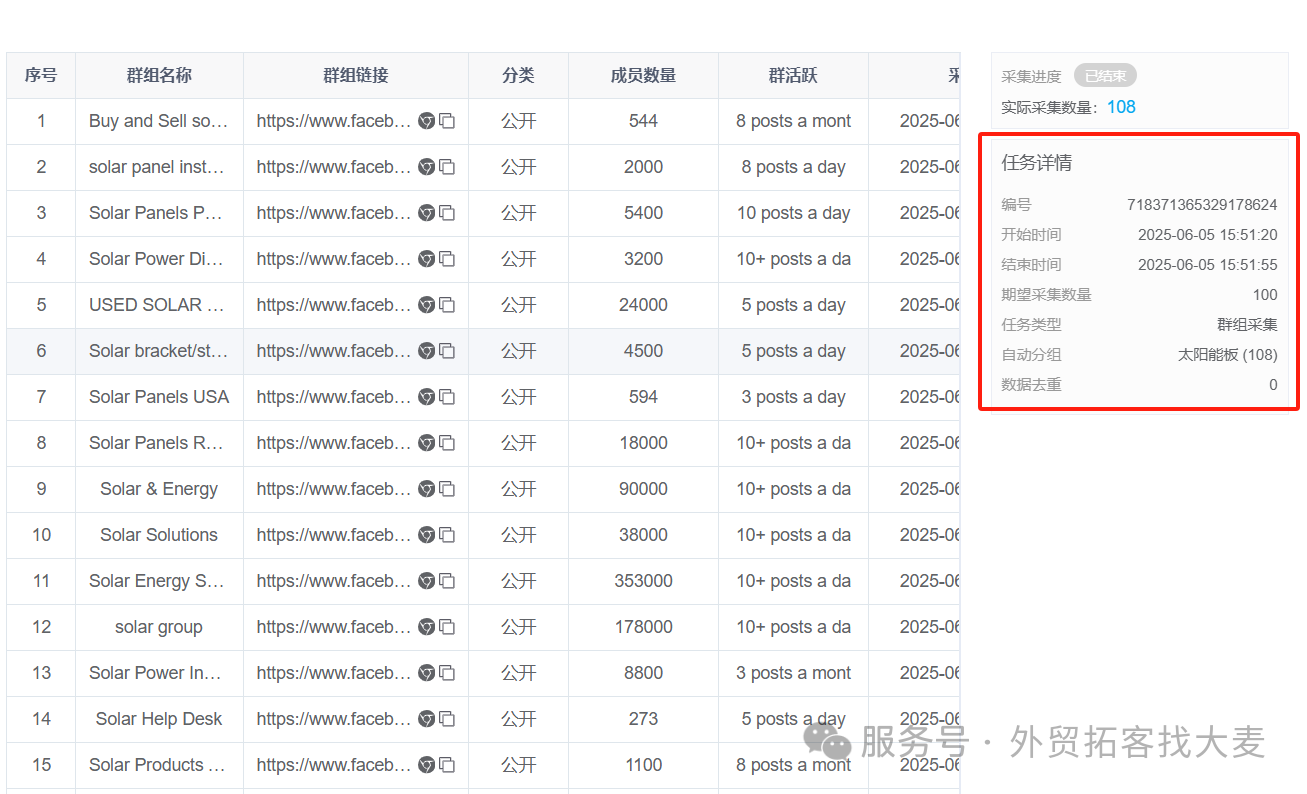This screenshot has height=794, width=1307.
Task: Copy the solar panel inst… group link
Action: click(x=447, y=167)
